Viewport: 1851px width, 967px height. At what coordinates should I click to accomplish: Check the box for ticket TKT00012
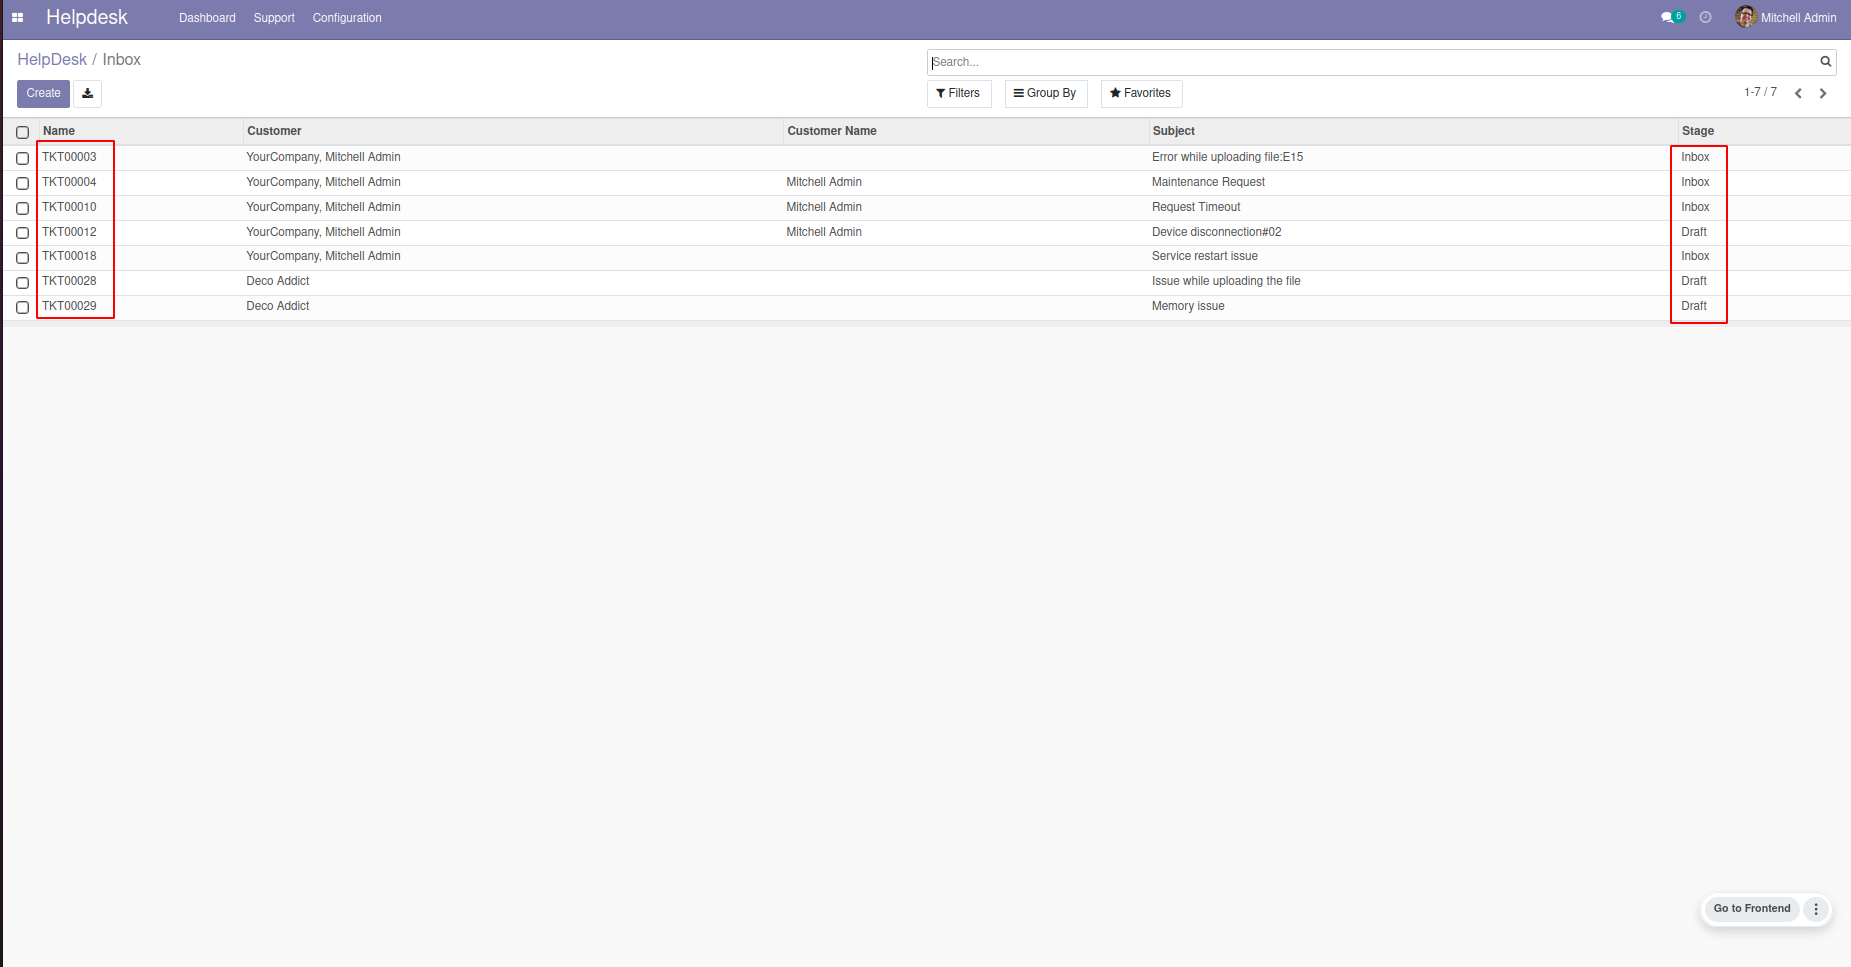point(22,233)
